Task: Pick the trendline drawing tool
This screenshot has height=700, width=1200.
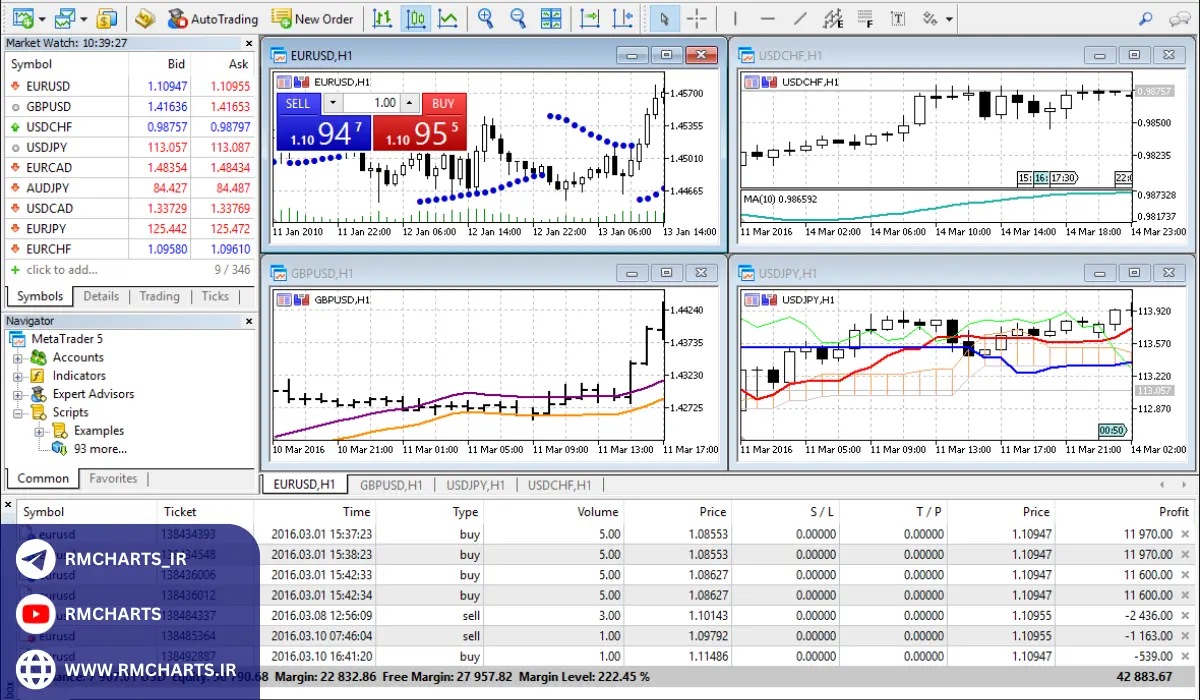Action: (x=800, y=18)
